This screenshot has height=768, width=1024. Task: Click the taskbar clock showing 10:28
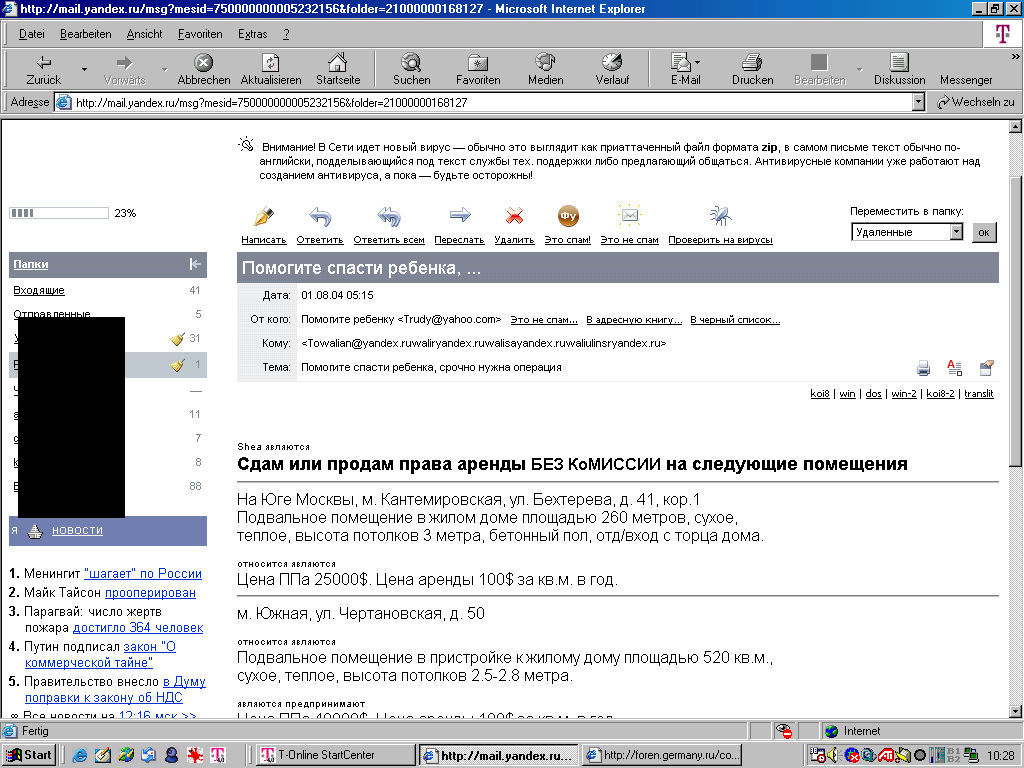tap(1000, 755)
